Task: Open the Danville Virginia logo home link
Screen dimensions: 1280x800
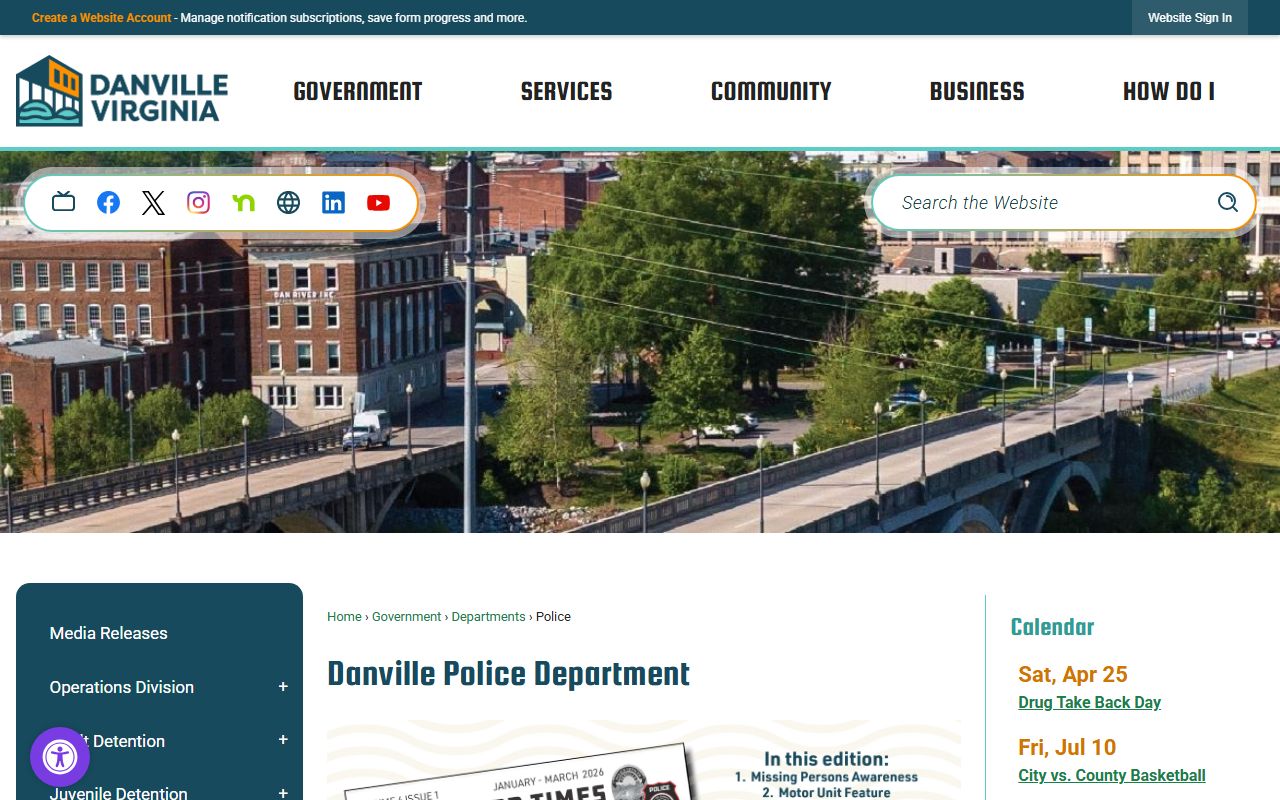Action: [122, 91]
